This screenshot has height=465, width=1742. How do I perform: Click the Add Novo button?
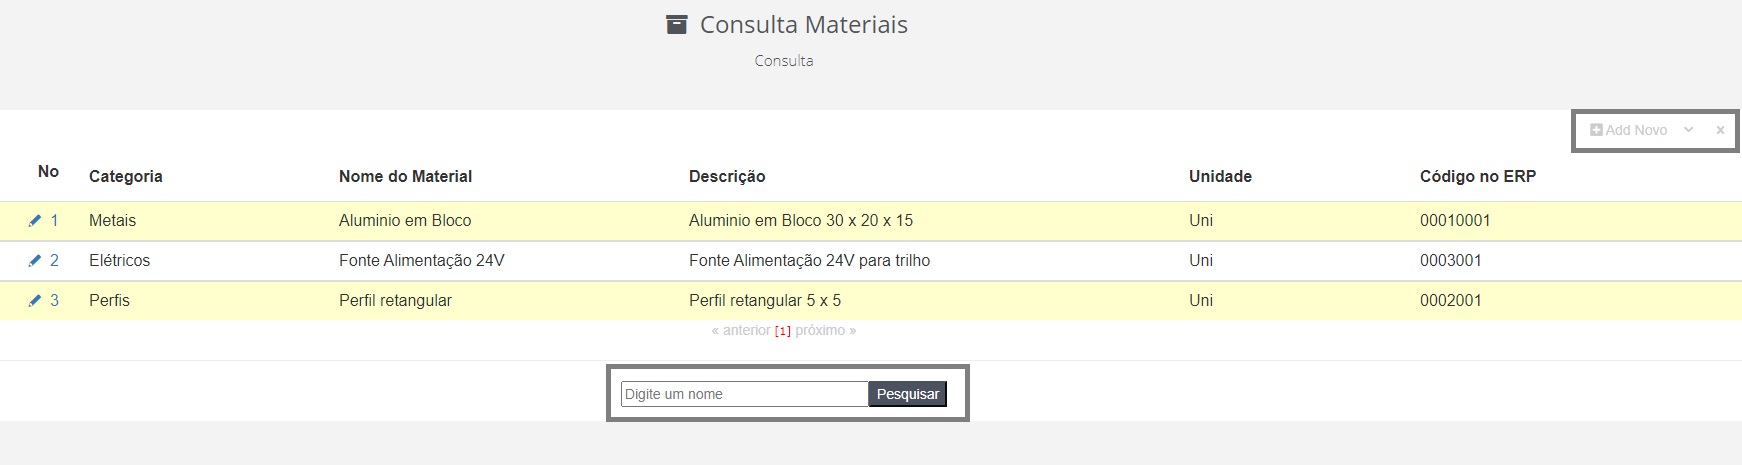click(x=1629, y=130)
